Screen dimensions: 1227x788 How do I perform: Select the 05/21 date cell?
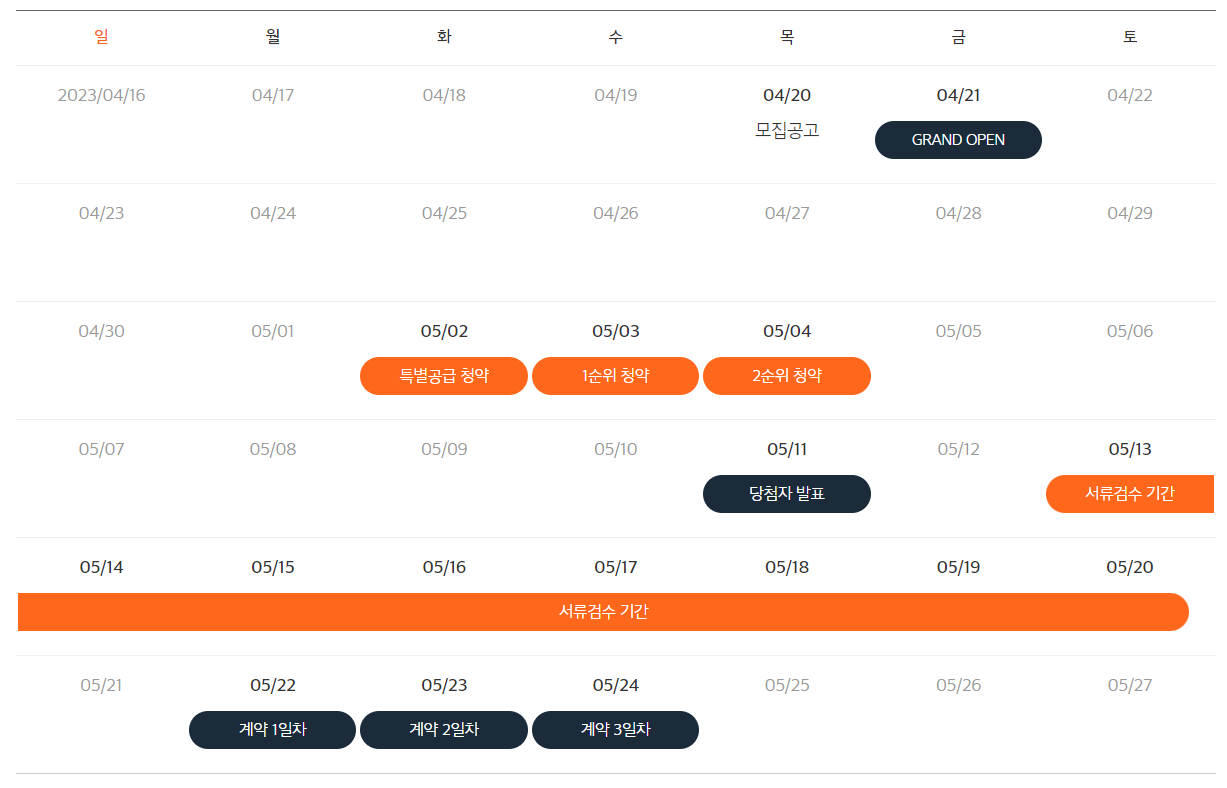[x=100, y=685]
